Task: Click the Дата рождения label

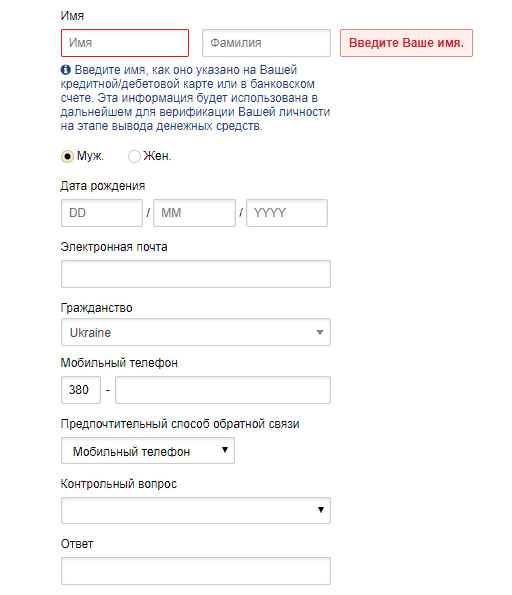Action: point(103,186)
